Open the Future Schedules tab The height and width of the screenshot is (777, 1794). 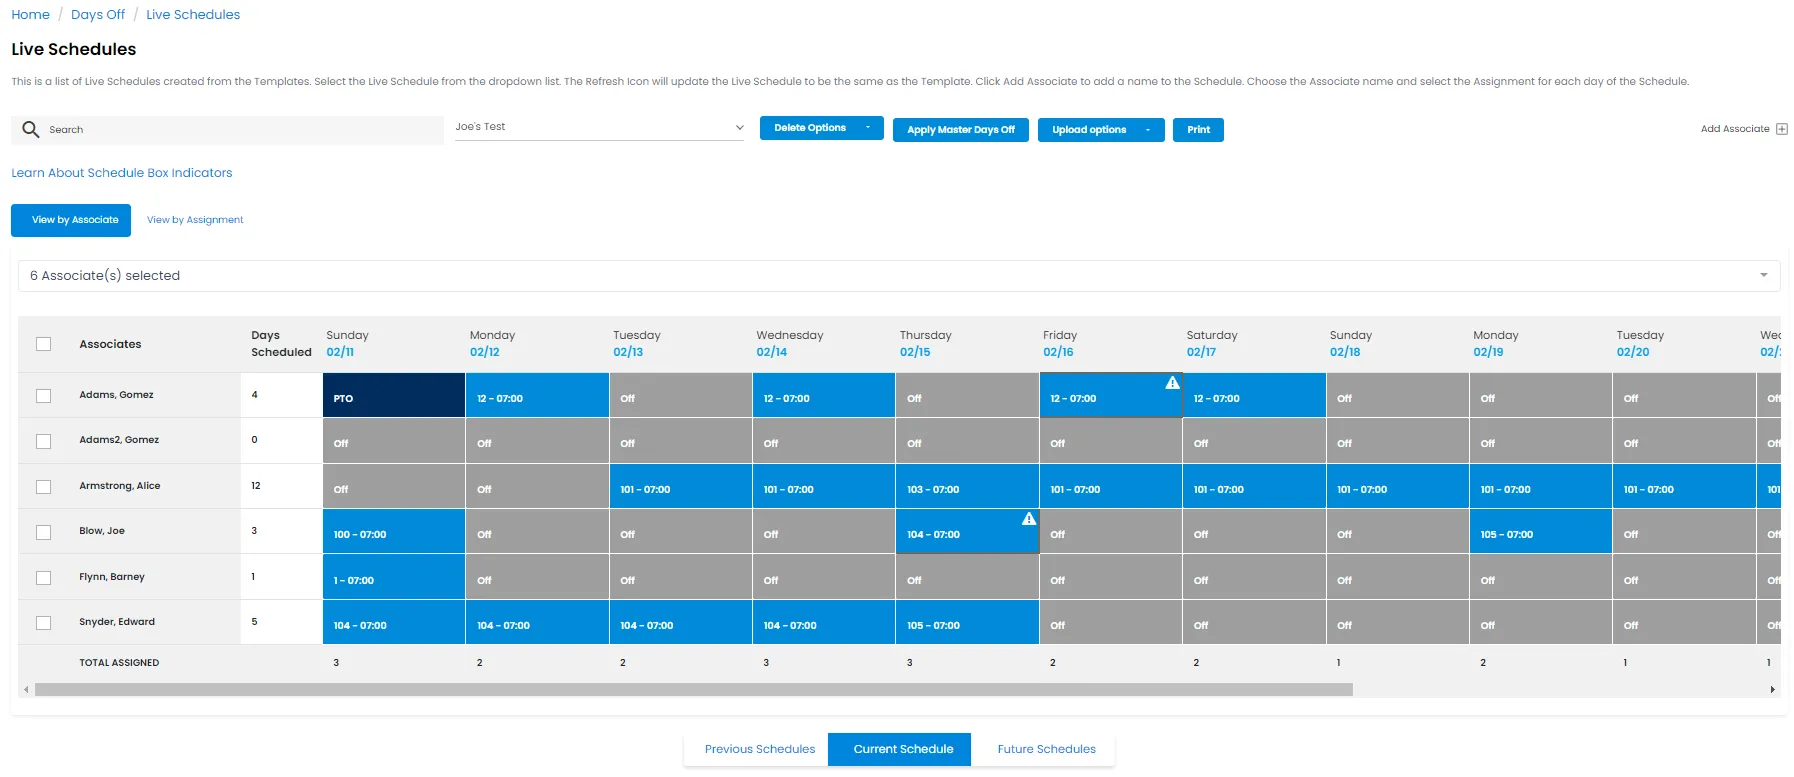click(x=1046, y=749)
